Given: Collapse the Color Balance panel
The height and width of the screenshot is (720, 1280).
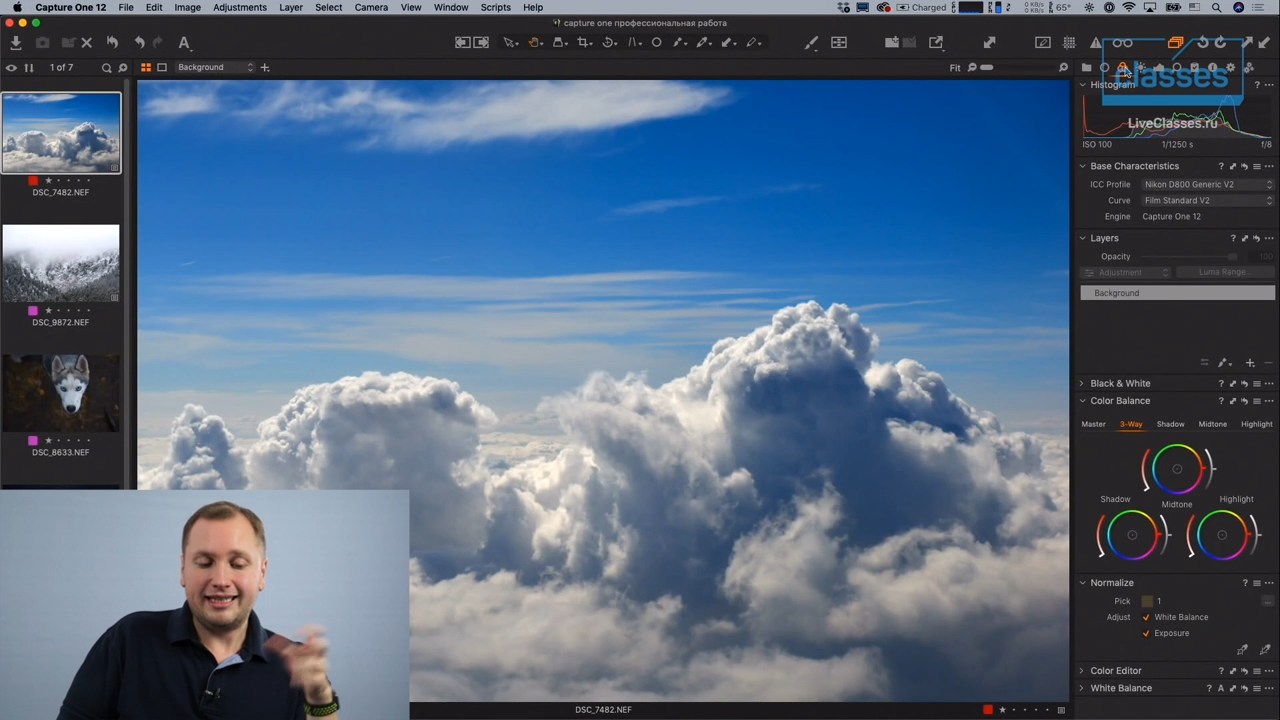Looking at the screenshot, I should click(1082, 401).
